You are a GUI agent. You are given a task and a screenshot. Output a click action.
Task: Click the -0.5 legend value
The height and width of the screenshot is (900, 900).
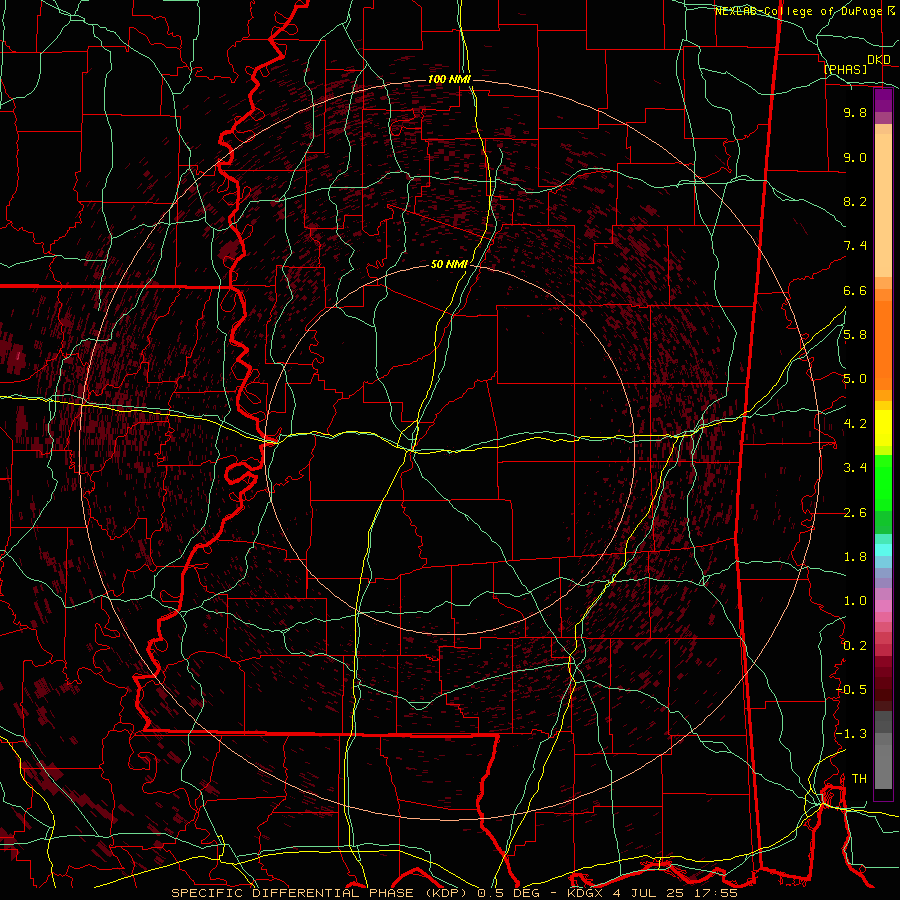pos(852,690)
